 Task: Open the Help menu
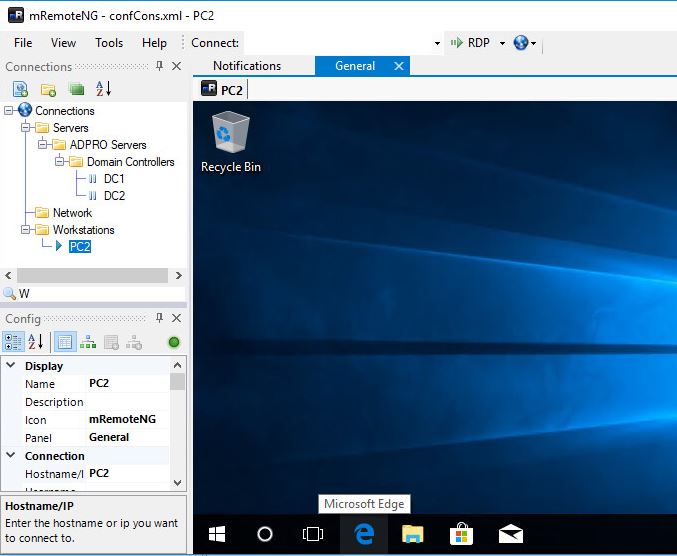[x=154, y=43]
